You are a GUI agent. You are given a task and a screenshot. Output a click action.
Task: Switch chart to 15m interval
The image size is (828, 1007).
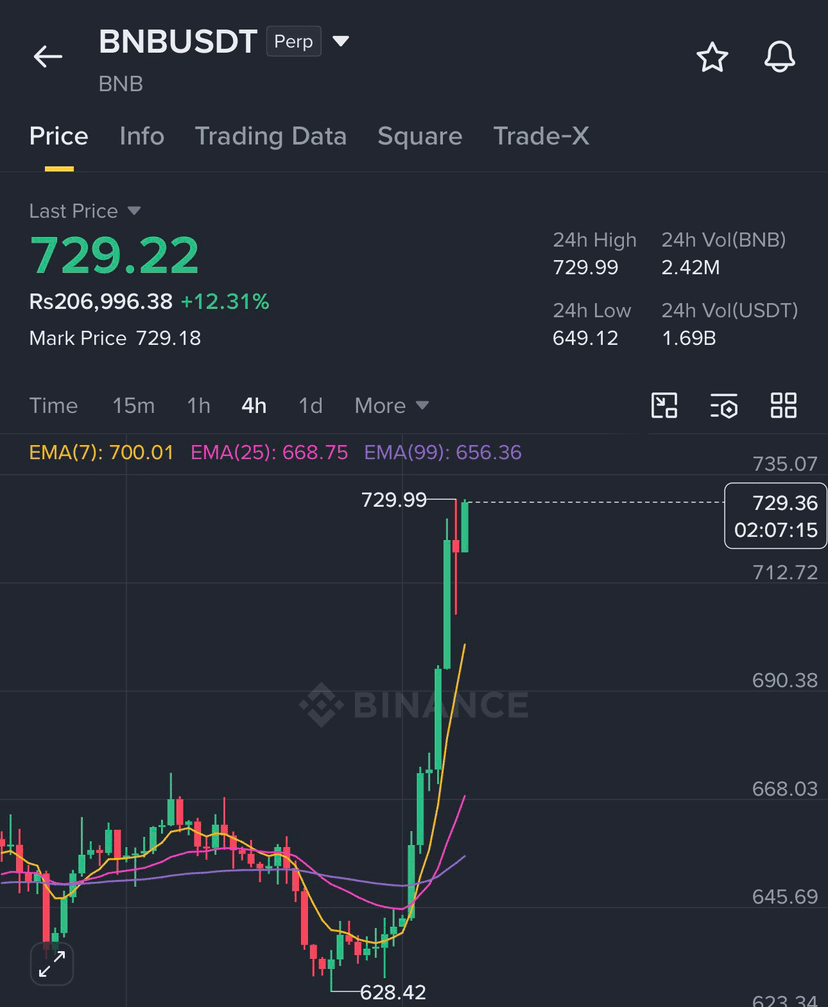134,406
